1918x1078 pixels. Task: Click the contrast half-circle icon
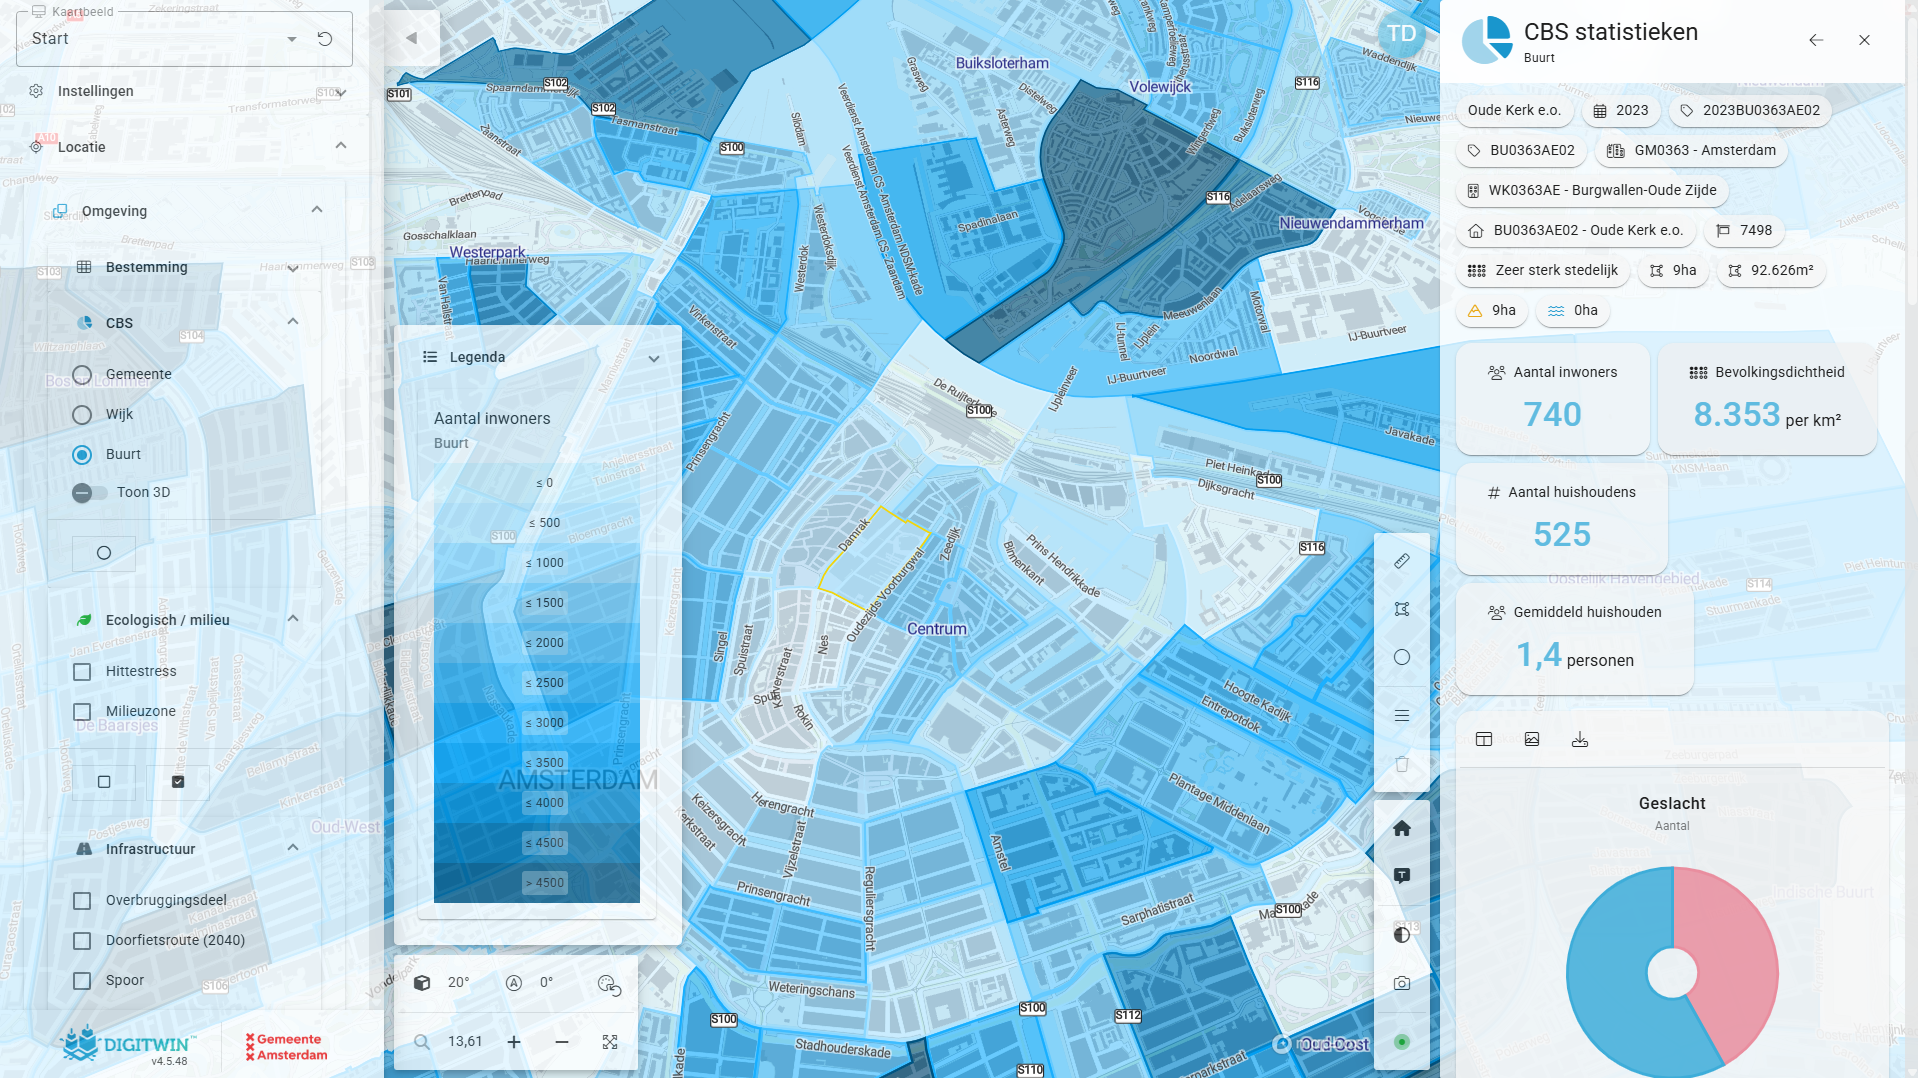pos(1402,935)
